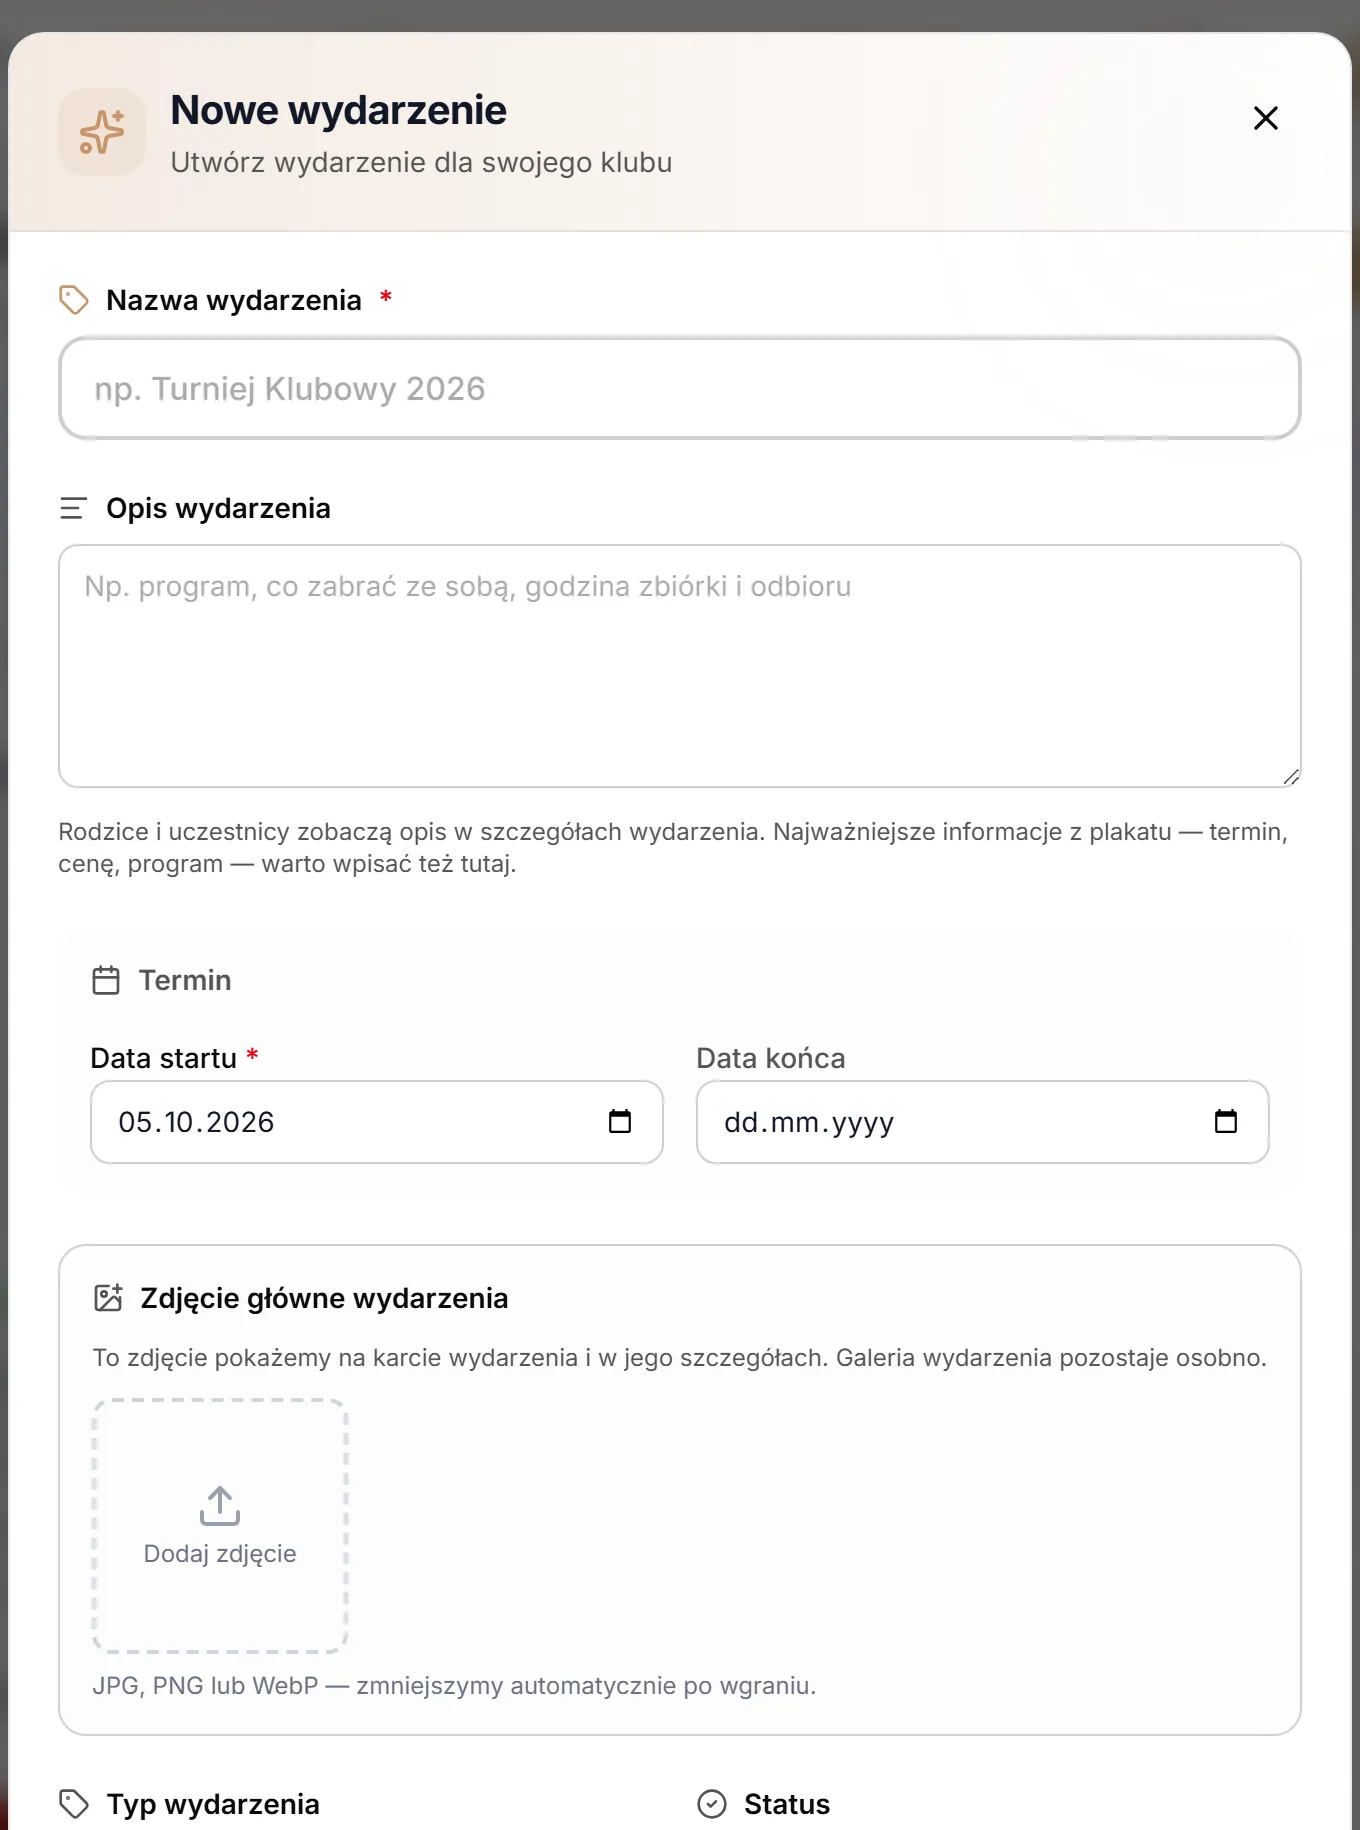Click the Termin section heading

pos(185,980)
